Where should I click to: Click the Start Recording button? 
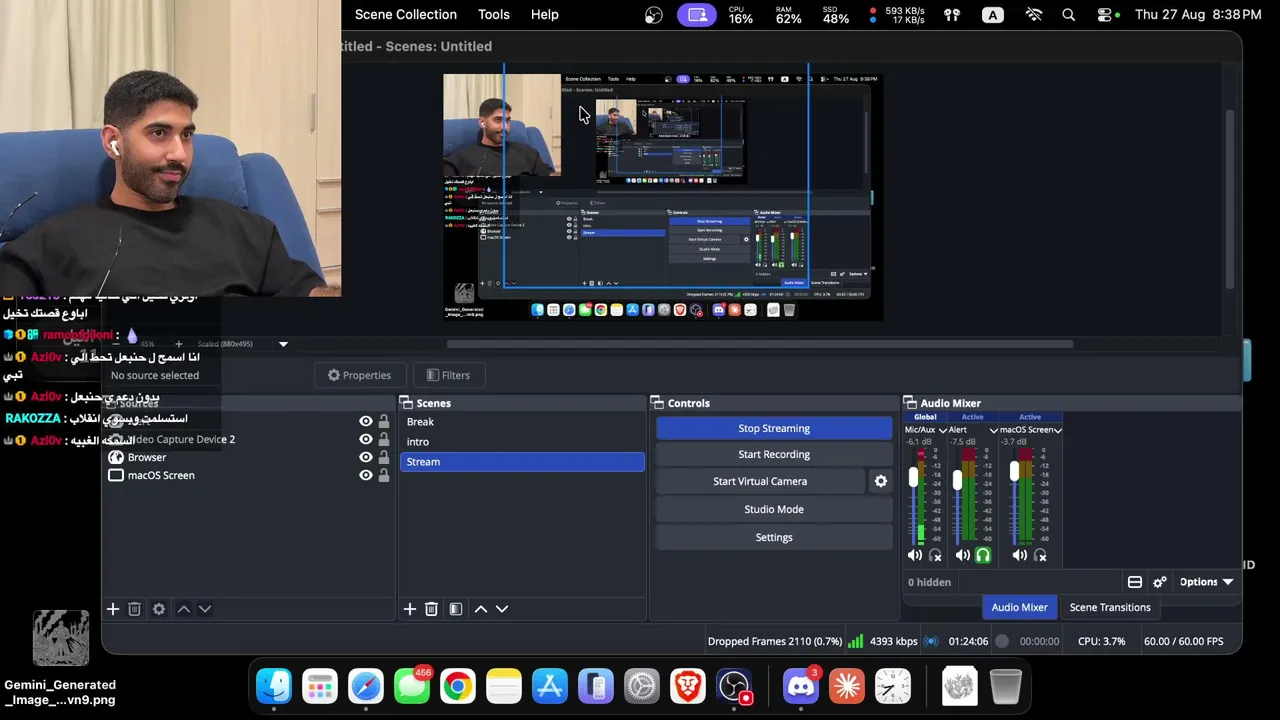[x=774, y=454]
